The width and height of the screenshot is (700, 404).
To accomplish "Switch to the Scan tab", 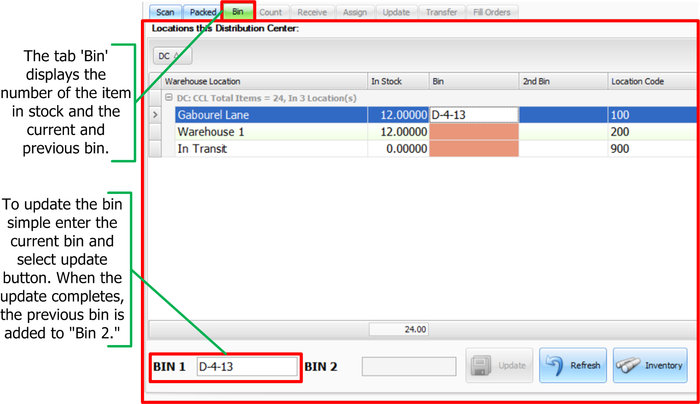I will coord(165,12).
